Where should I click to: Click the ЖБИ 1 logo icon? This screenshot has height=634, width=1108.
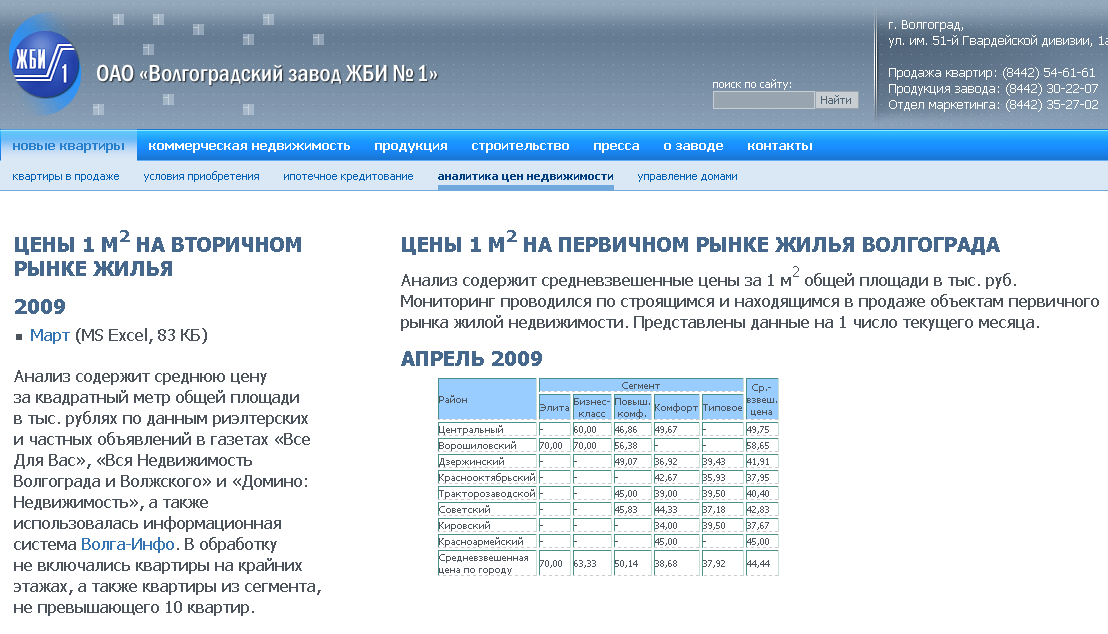(x=46, y=65)
